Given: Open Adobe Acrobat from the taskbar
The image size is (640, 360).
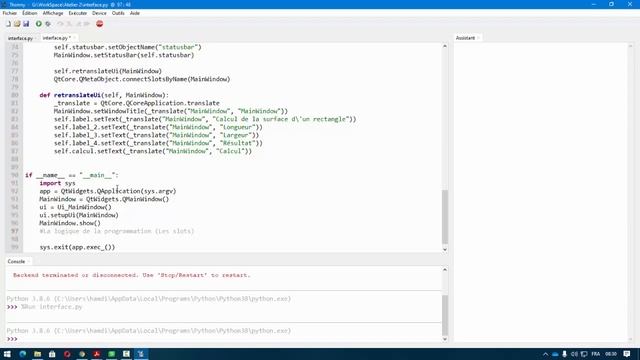Looking at the screenshot, I should [97, 354].
